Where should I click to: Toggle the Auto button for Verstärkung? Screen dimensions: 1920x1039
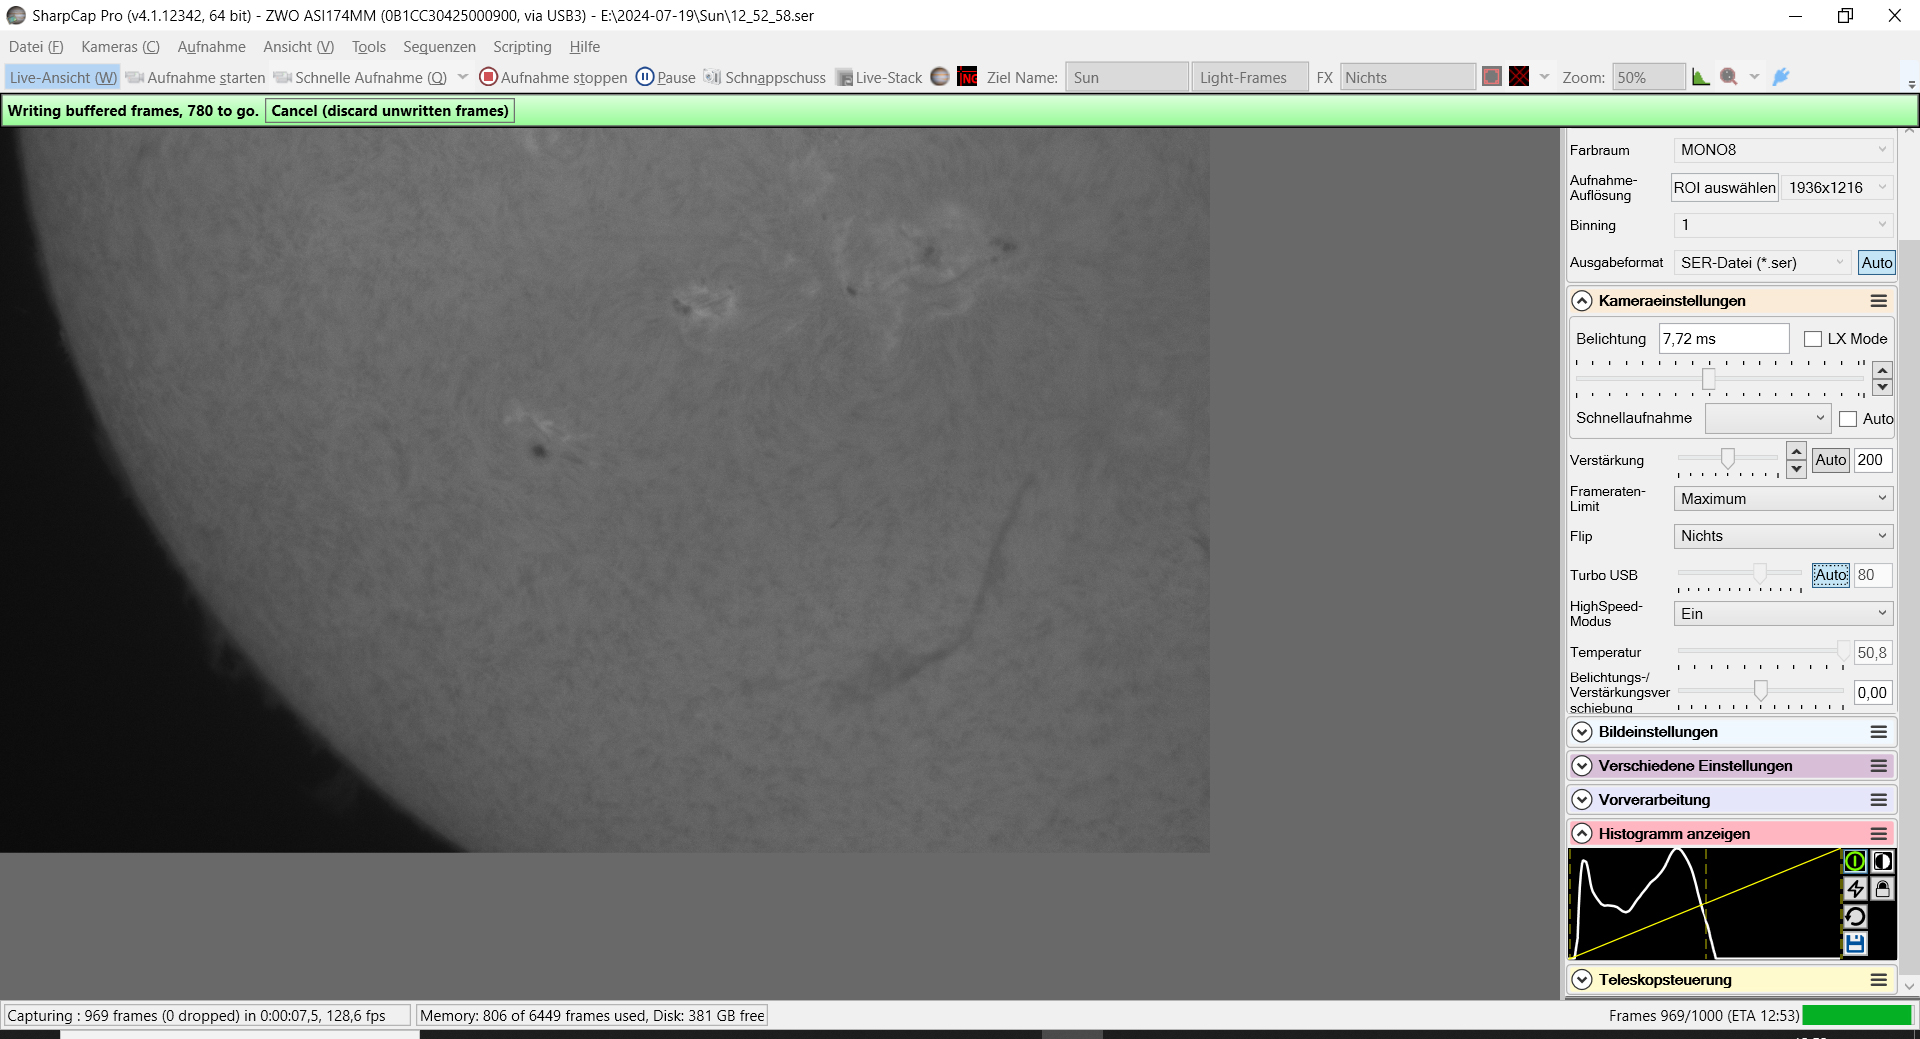click(x=1831, y=460)
